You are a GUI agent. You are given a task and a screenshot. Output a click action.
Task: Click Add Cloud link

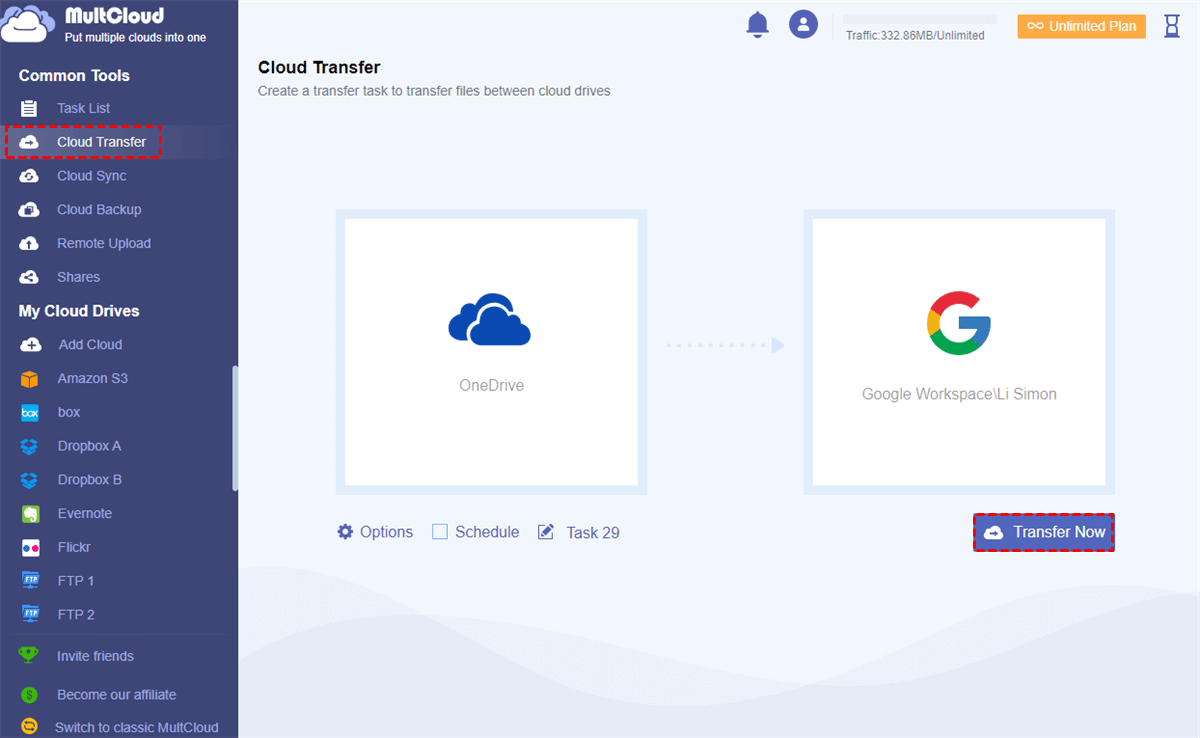(x=90, y=345)
